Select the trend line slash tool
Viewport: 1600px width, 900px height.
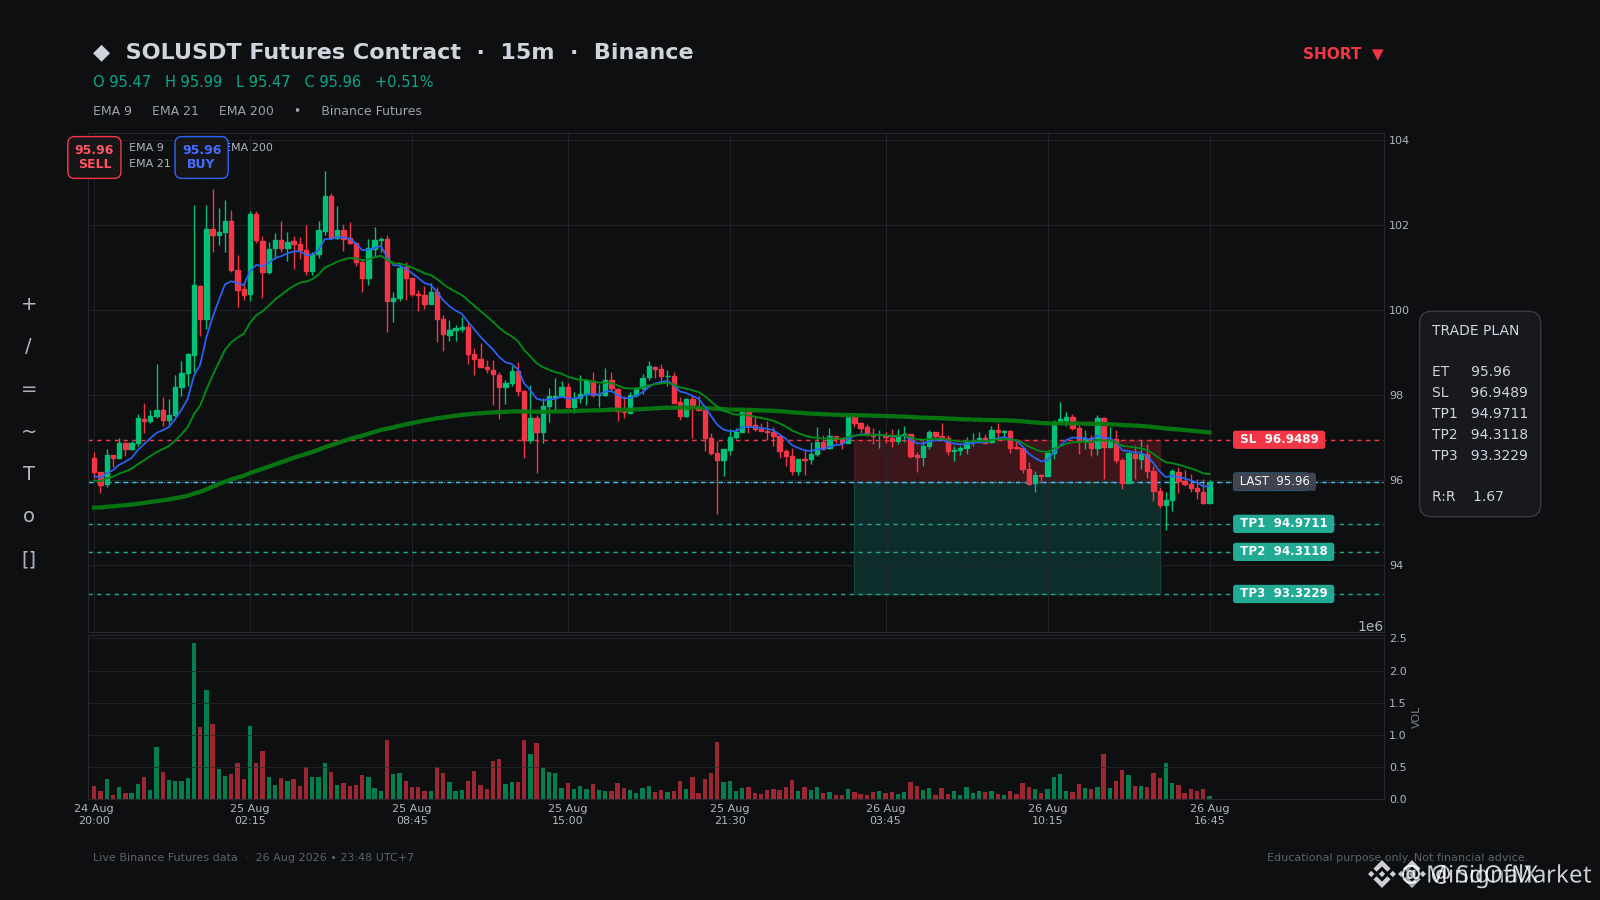tap(29, 347)
